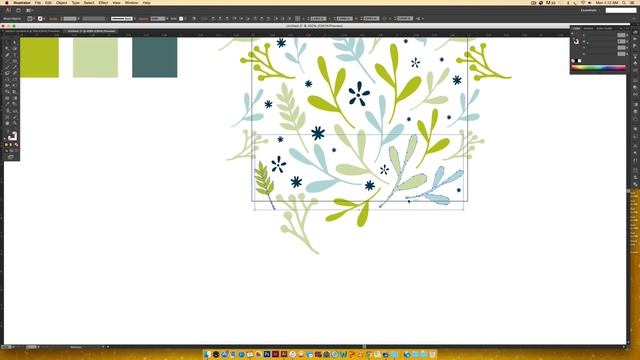Select the Hand tool in the toolbox

[7, 123]
